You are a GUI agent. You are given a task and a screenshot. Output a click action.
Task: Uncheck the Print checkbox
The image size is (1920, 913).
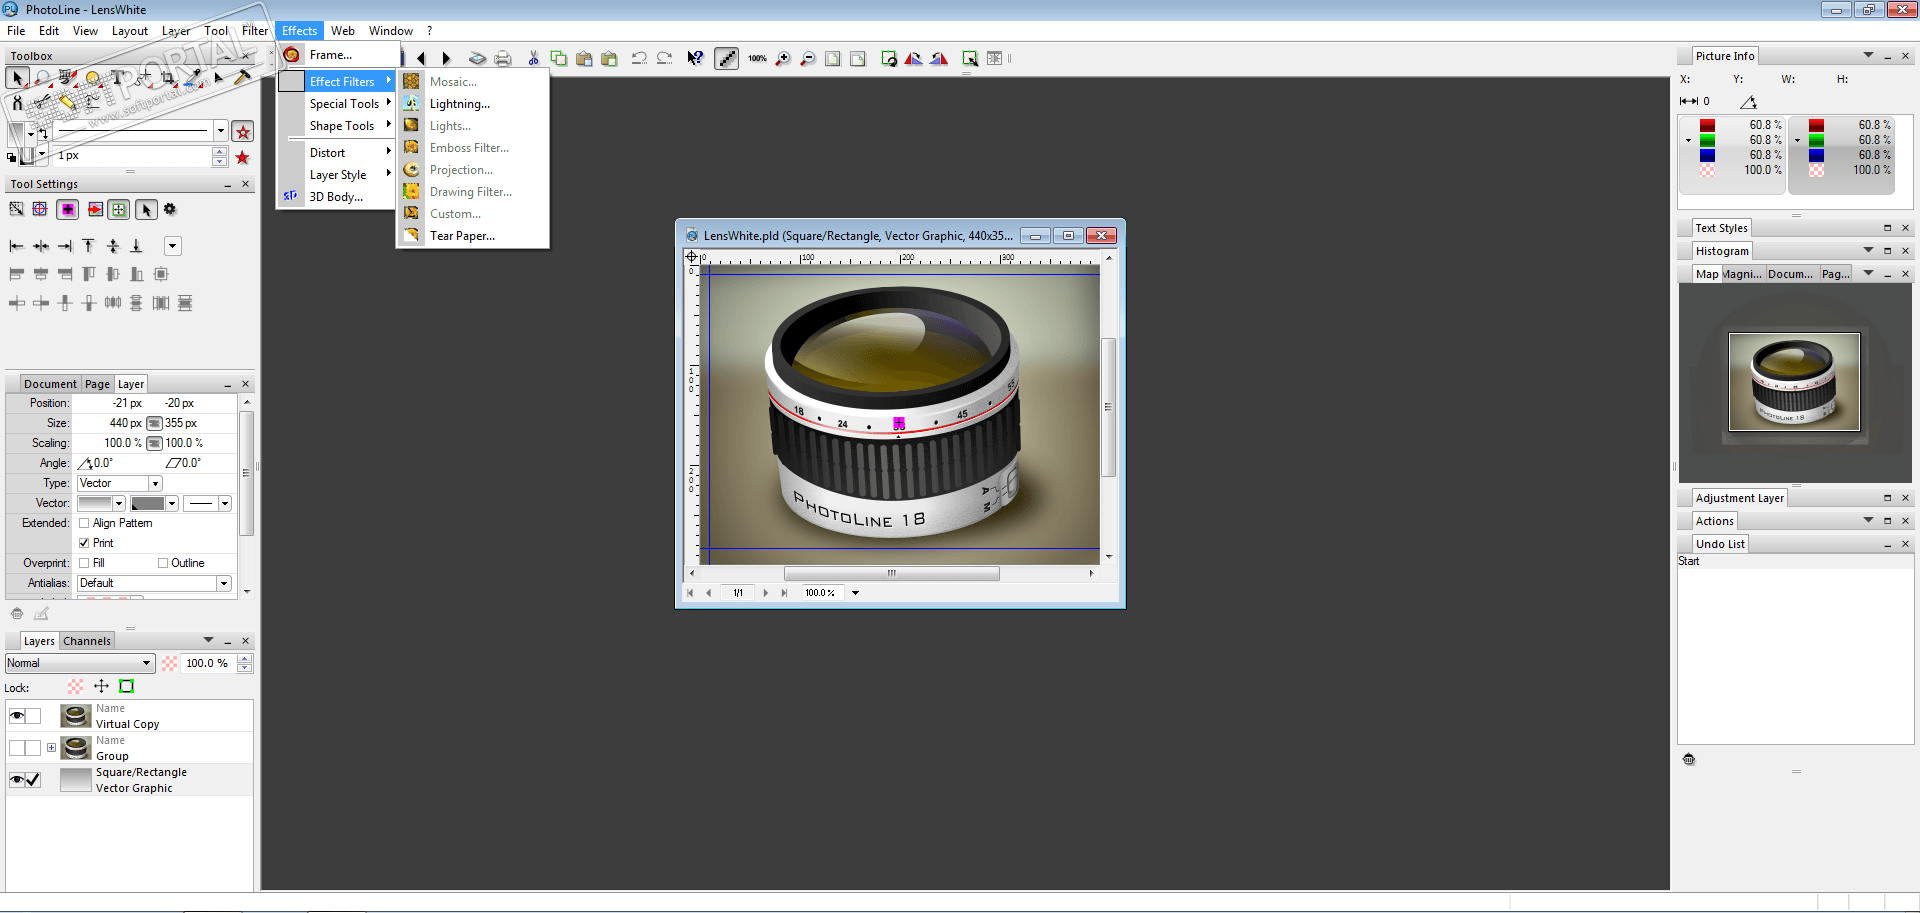click(x=85, y=543)
